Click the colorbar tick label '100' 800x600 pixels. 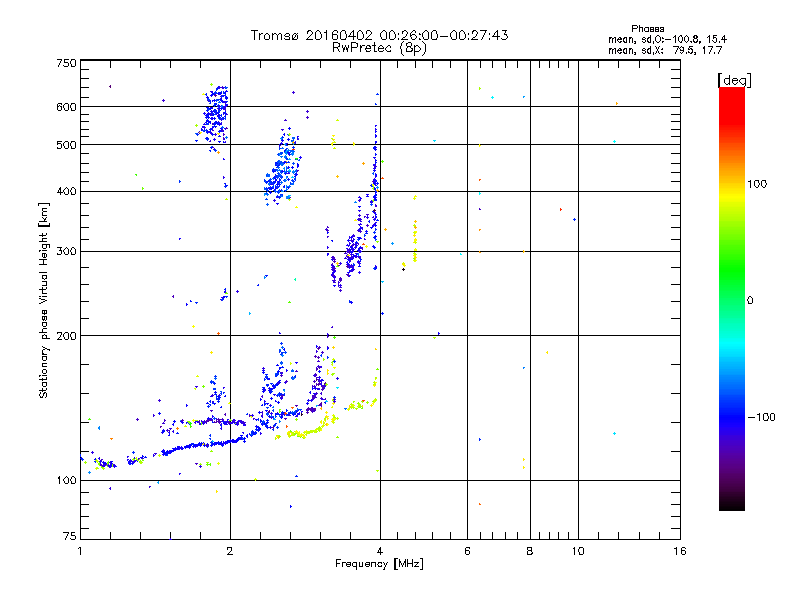coord(757,184)
